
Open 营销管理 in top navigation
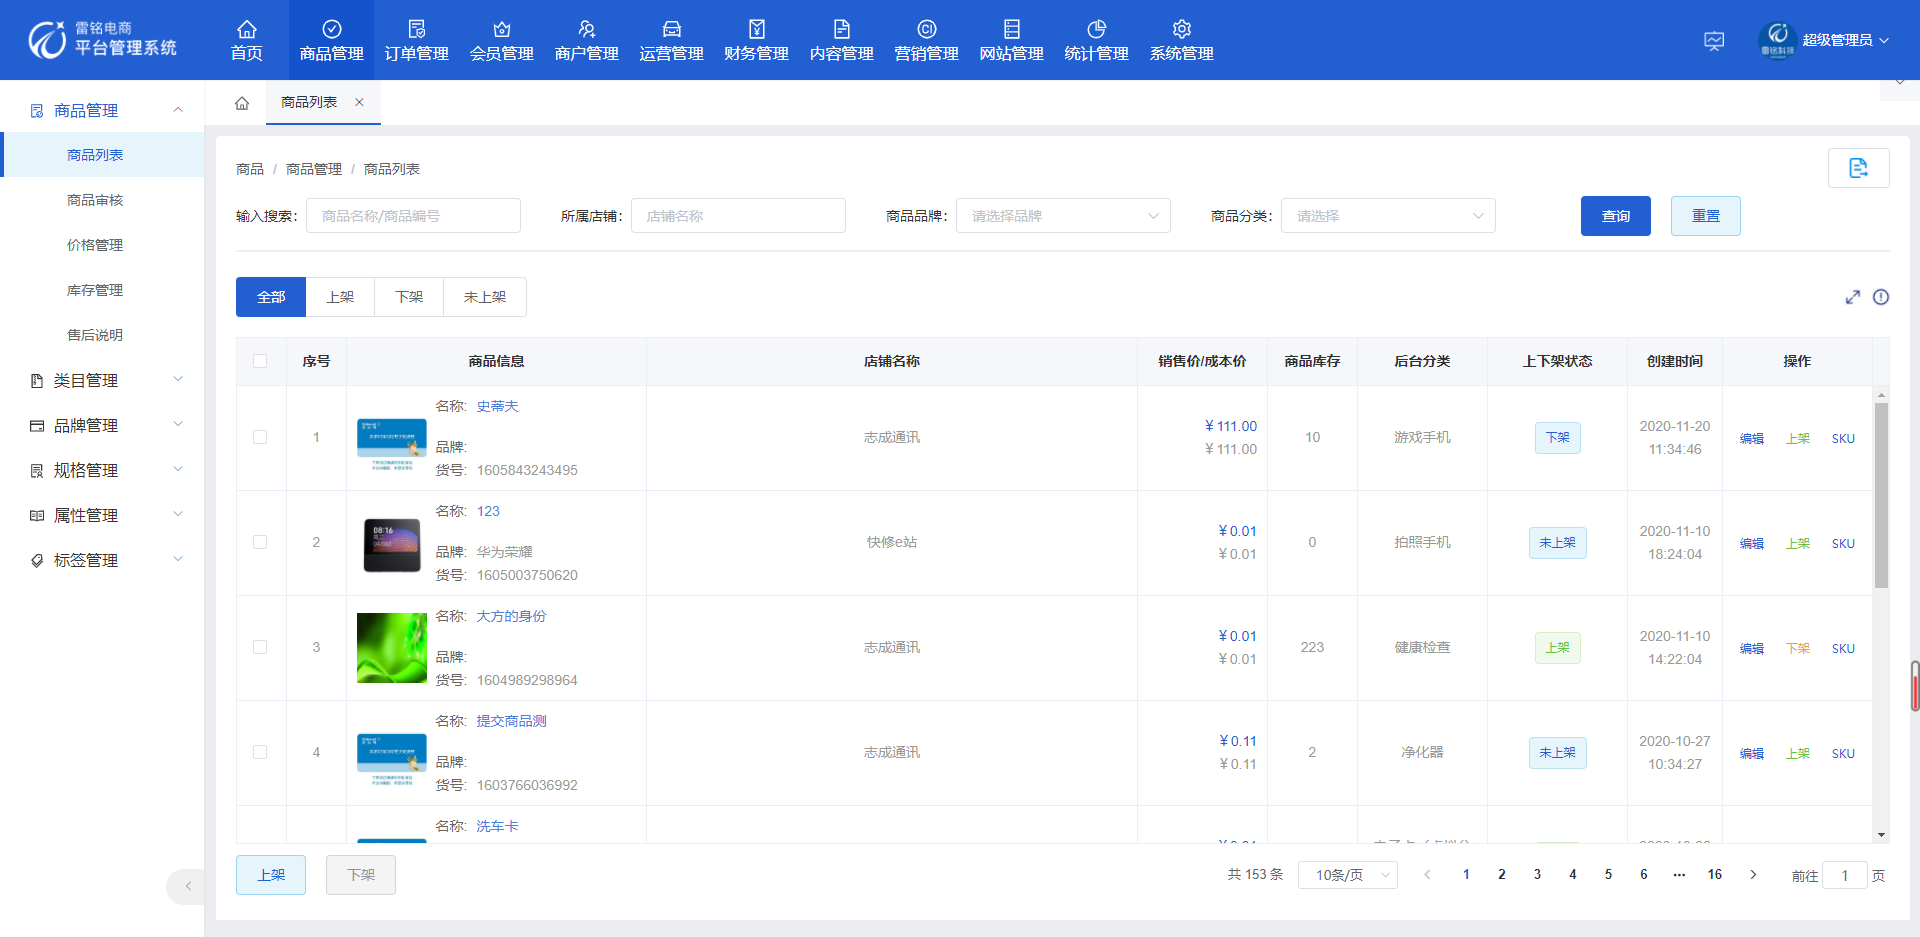[927, 40]
